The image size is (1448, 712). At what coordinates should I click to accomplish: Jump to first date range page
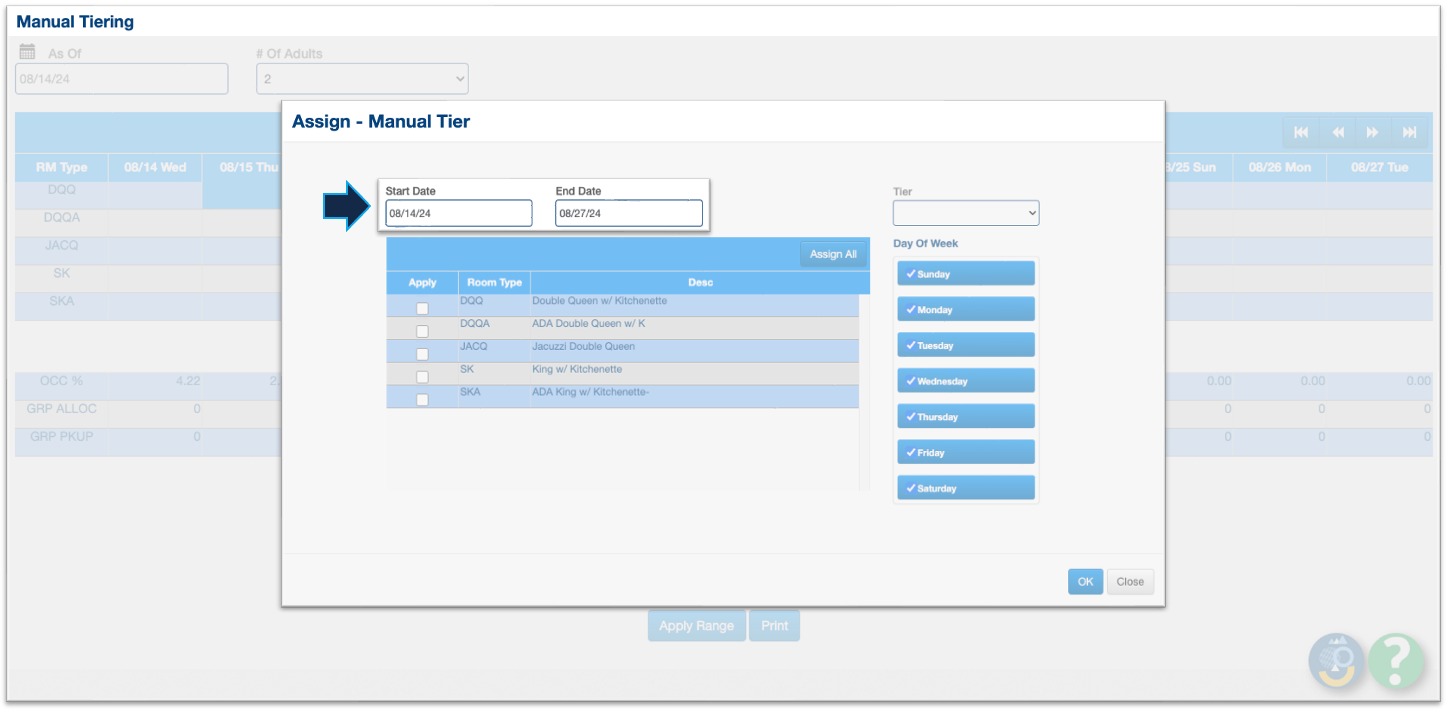click(1301, 132)
